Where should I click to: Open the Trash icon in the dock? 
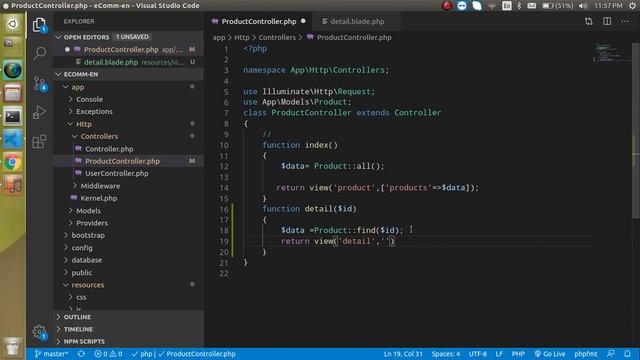tap(13, 347)
